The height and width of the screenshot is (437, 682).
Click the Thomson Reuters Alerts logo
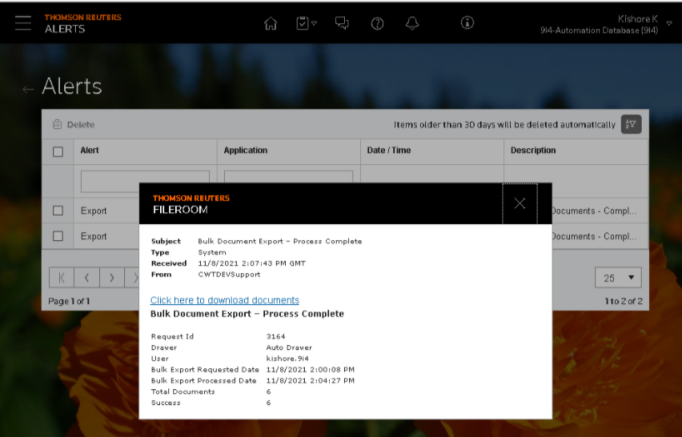[x=83, y=23]
